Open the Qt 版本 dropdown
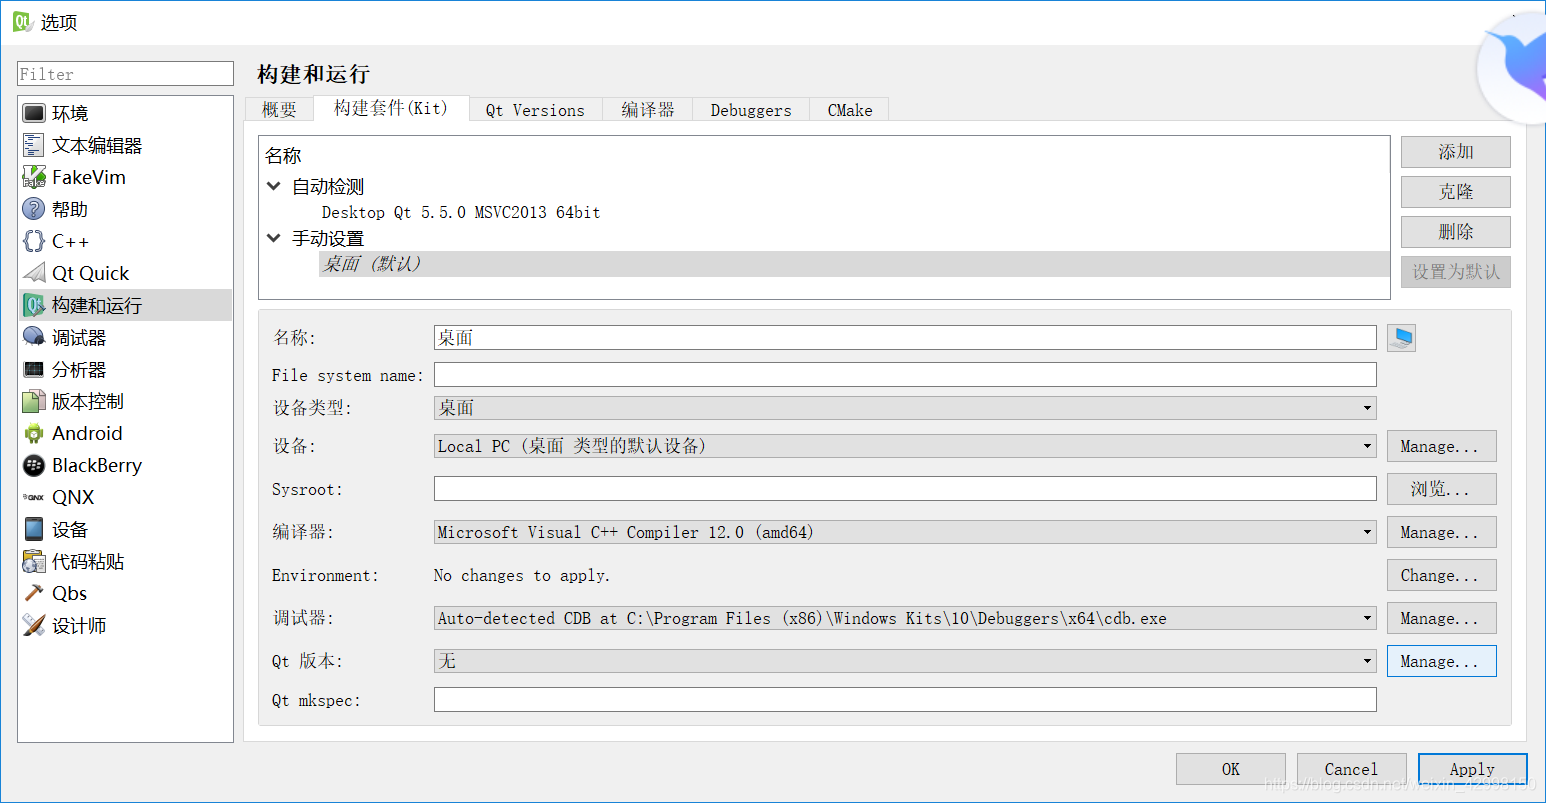Viewport: 1546px width, 803px height. pos(905,661)
